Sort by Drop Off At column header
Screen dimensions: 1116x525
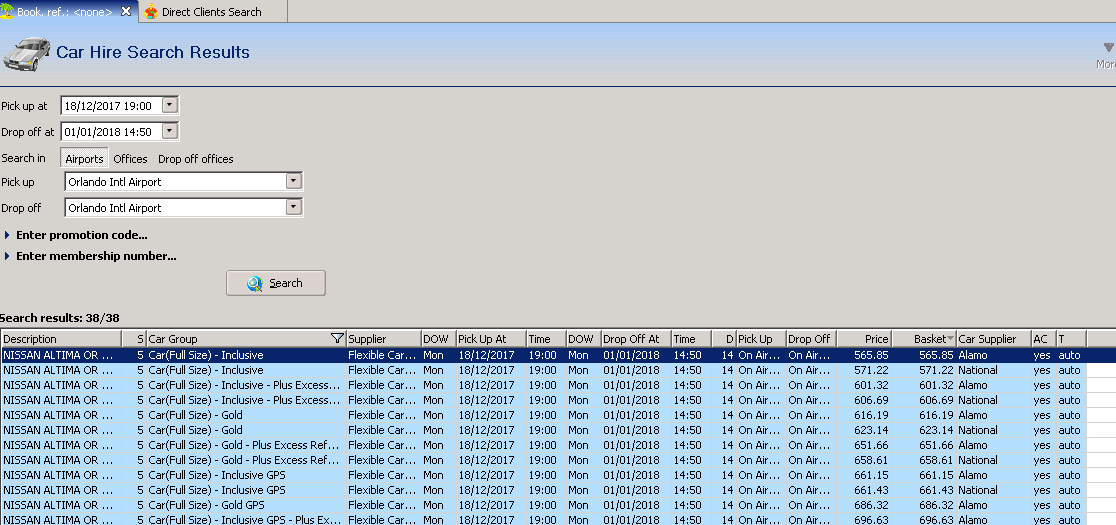(x=636, y=339)
